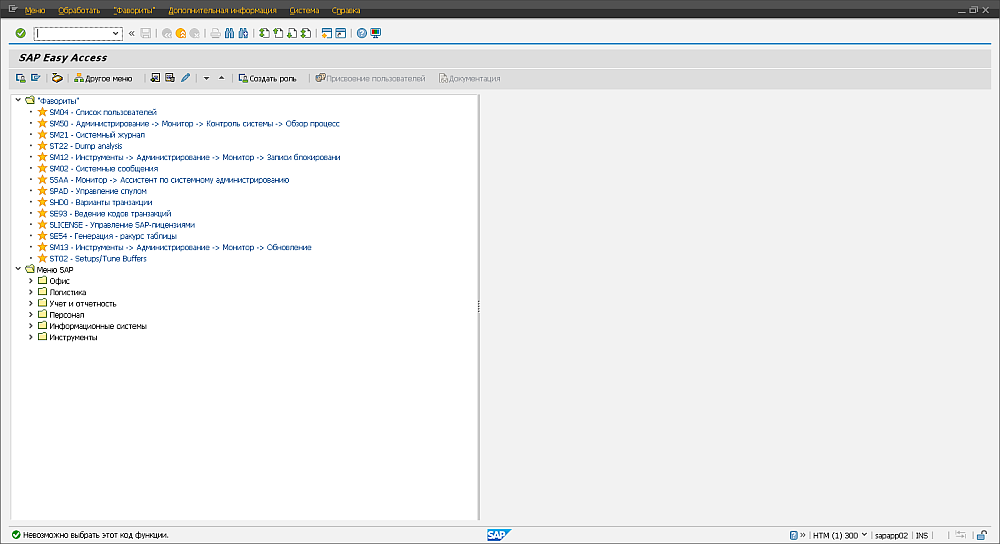Select favorite ST22 - Dump analysis

coord(85,146)
